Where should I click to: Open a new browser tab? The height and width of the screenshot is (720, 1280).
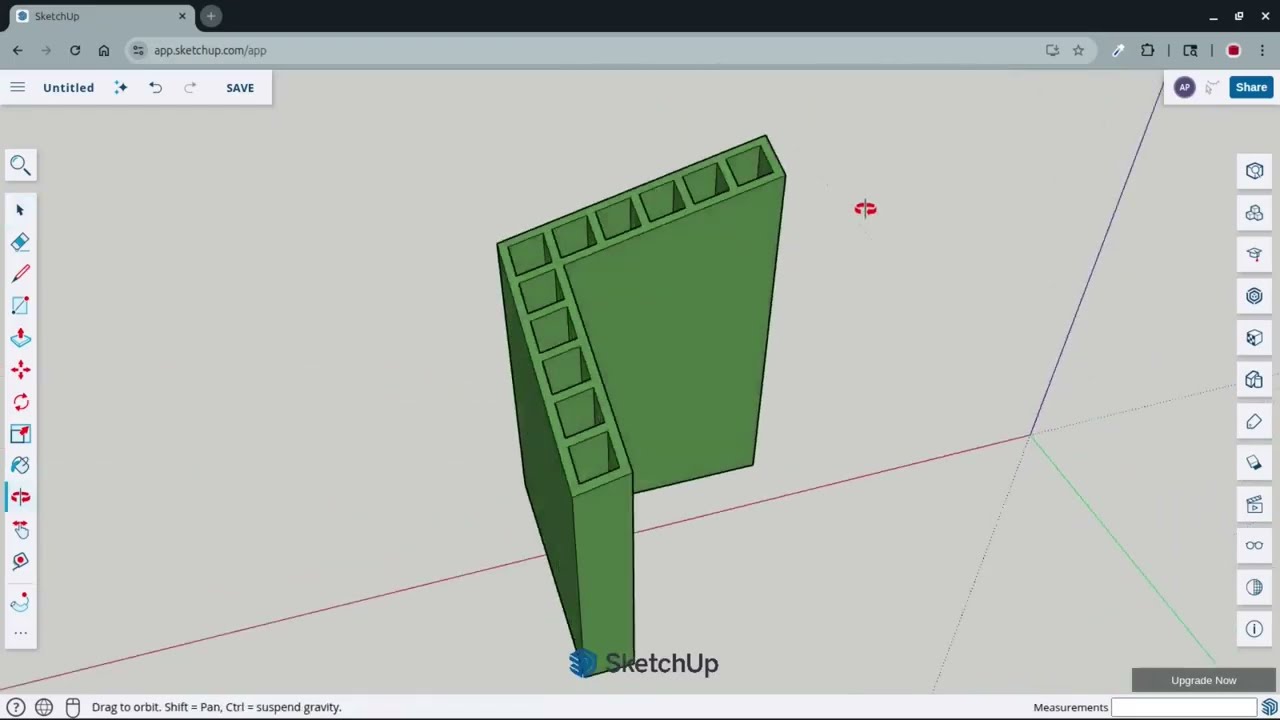pos(211,16)
